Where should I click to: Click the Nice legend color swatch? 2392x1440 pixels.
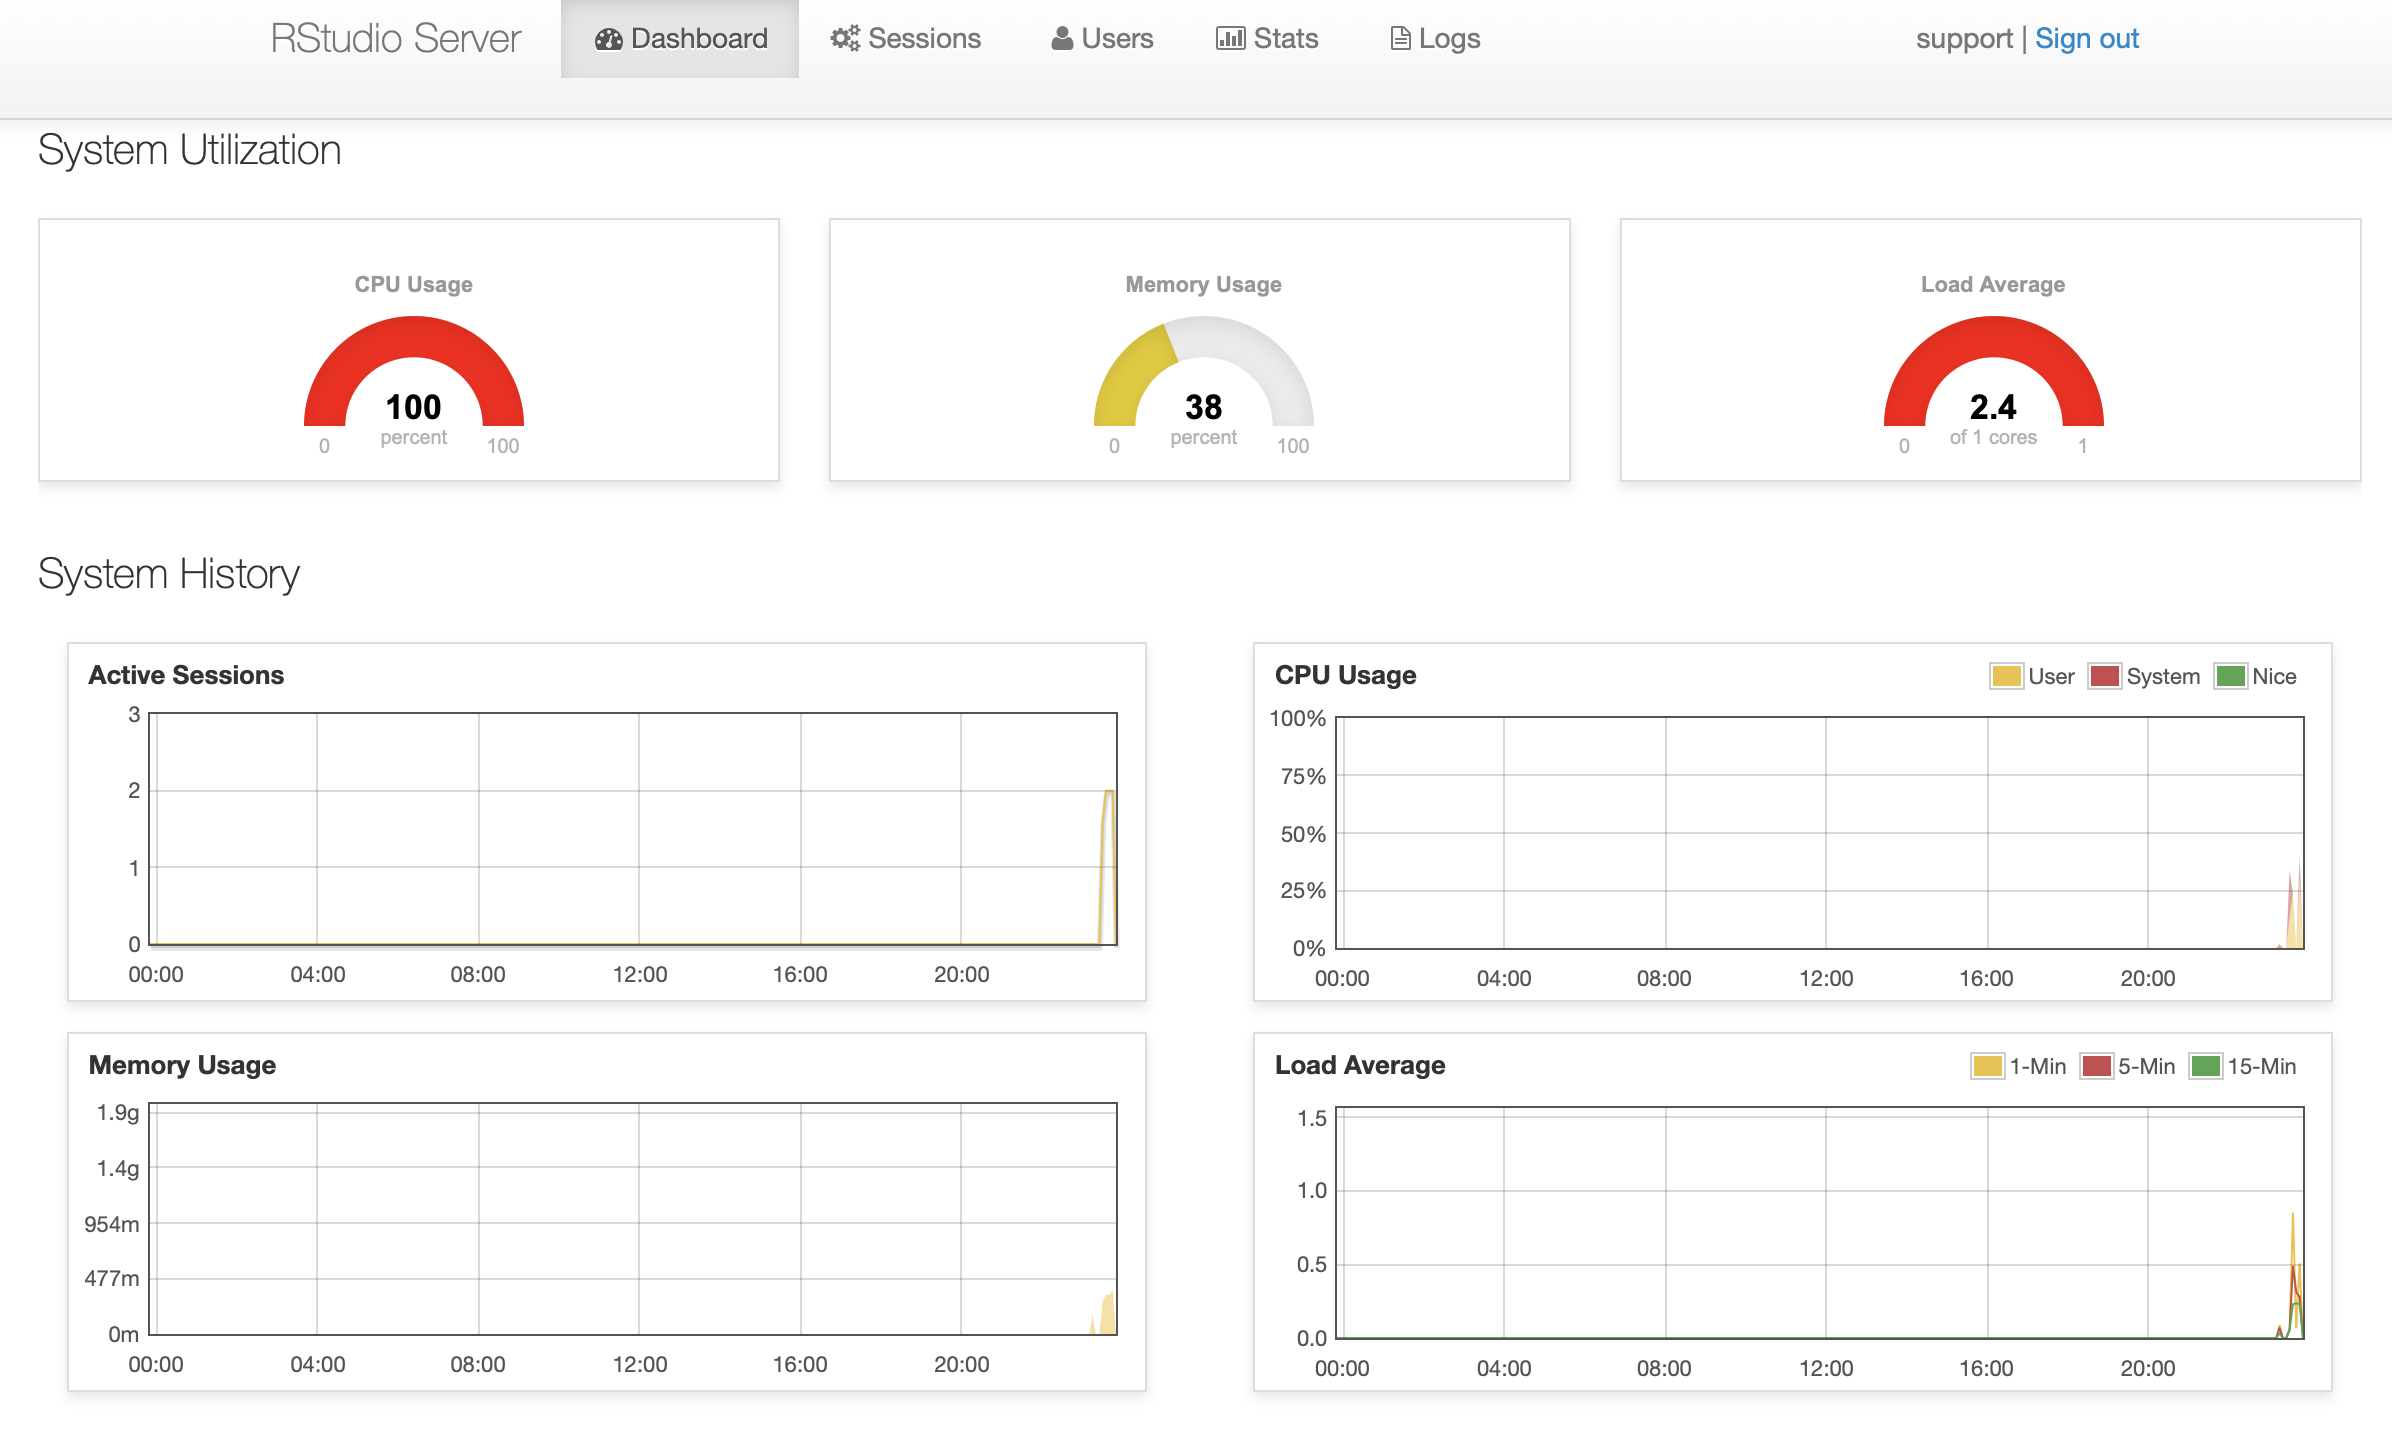tap(2230, 677)
